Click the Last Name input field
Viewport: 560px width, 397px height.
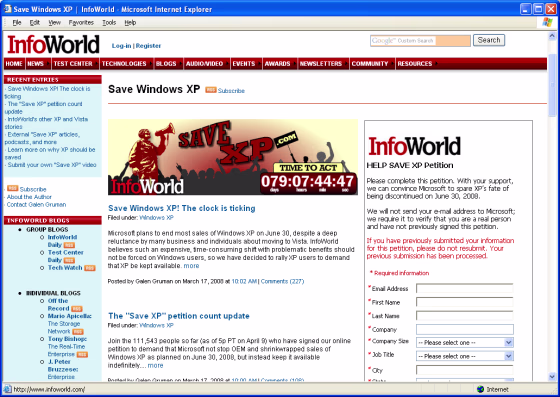(x=465, y=316)
